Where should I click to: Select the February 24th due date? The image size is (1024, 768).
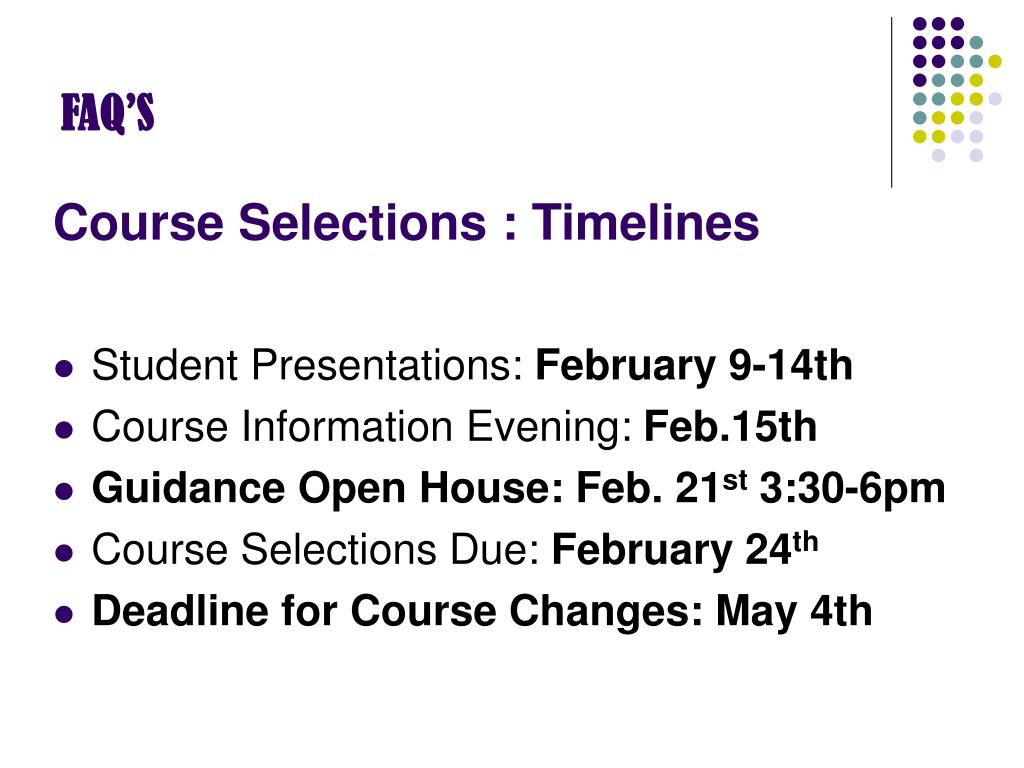point(685,549)
